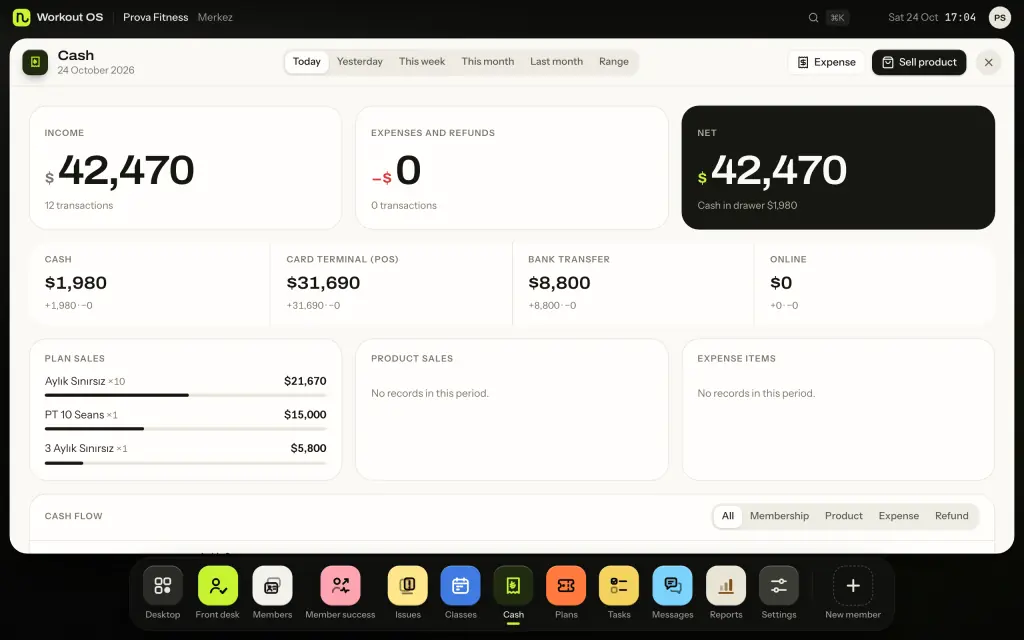Screen dimensions: 1024x640
Task: Click the Expense button
Action: pyautogui.click(x=826, y=62)
